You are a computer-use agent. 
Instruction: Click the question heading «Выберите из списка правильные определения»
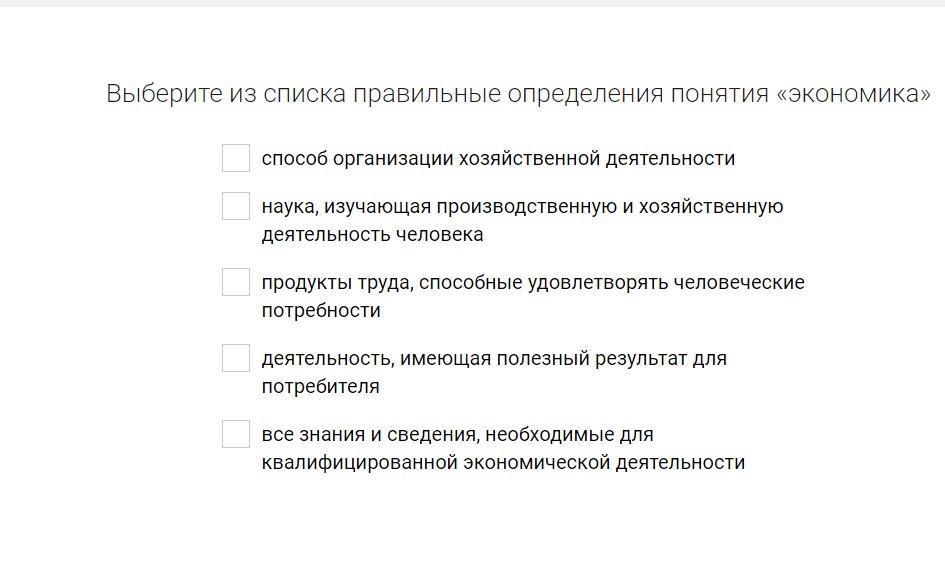pos(400,94)
